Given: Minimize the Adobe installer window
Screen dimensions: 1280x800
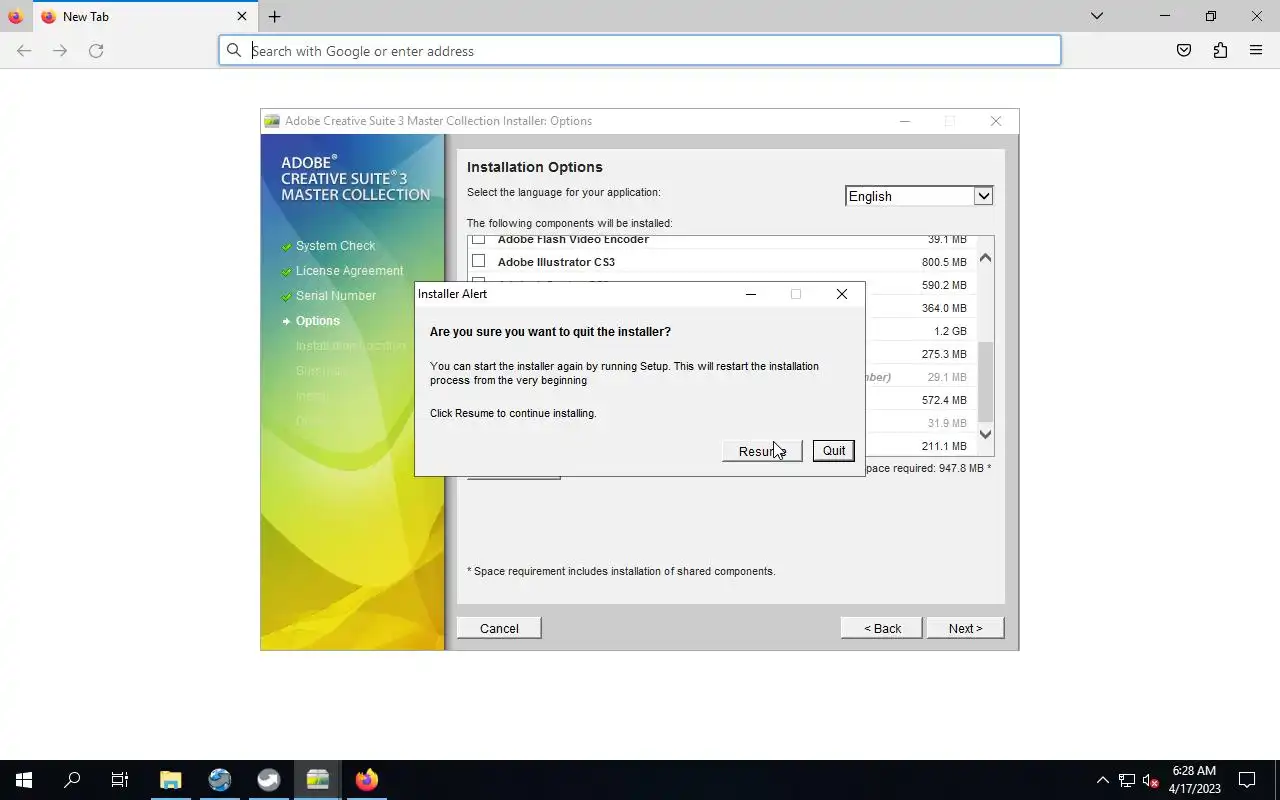Looking at the screenshot, I should pos(905,121).
